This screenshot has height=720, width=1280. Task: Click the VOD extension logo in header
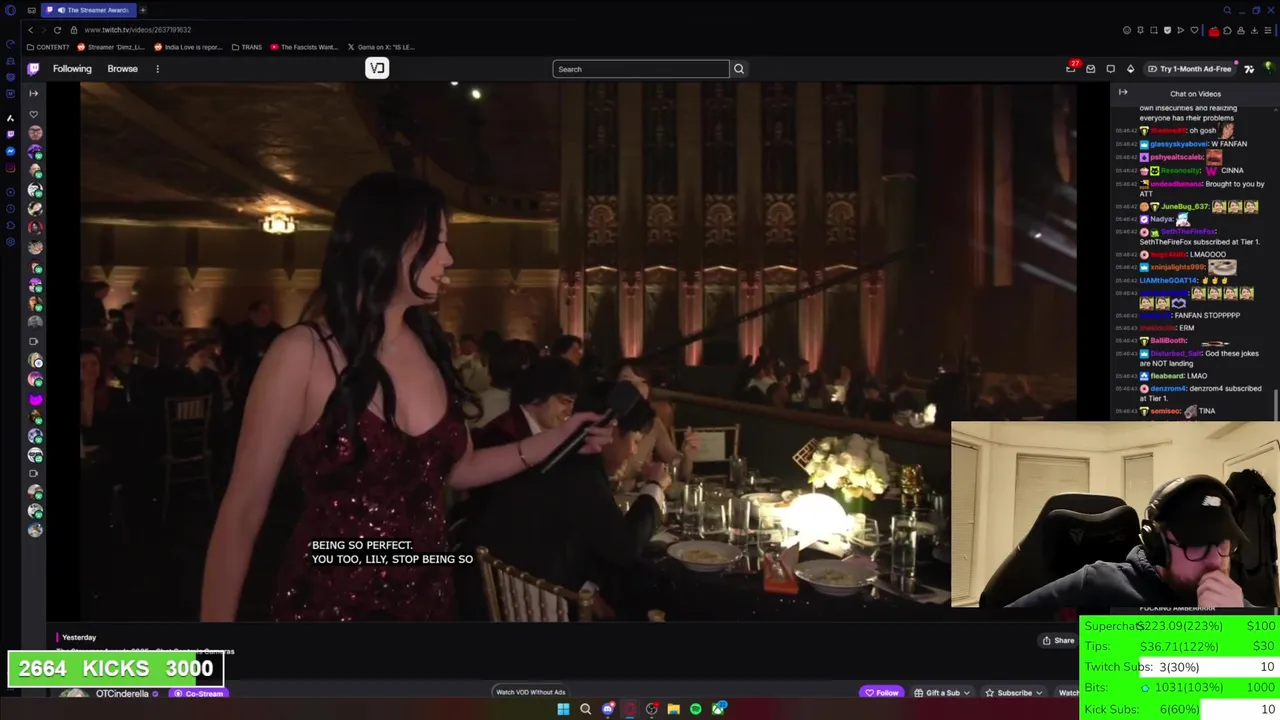click(x=377, y=68)
